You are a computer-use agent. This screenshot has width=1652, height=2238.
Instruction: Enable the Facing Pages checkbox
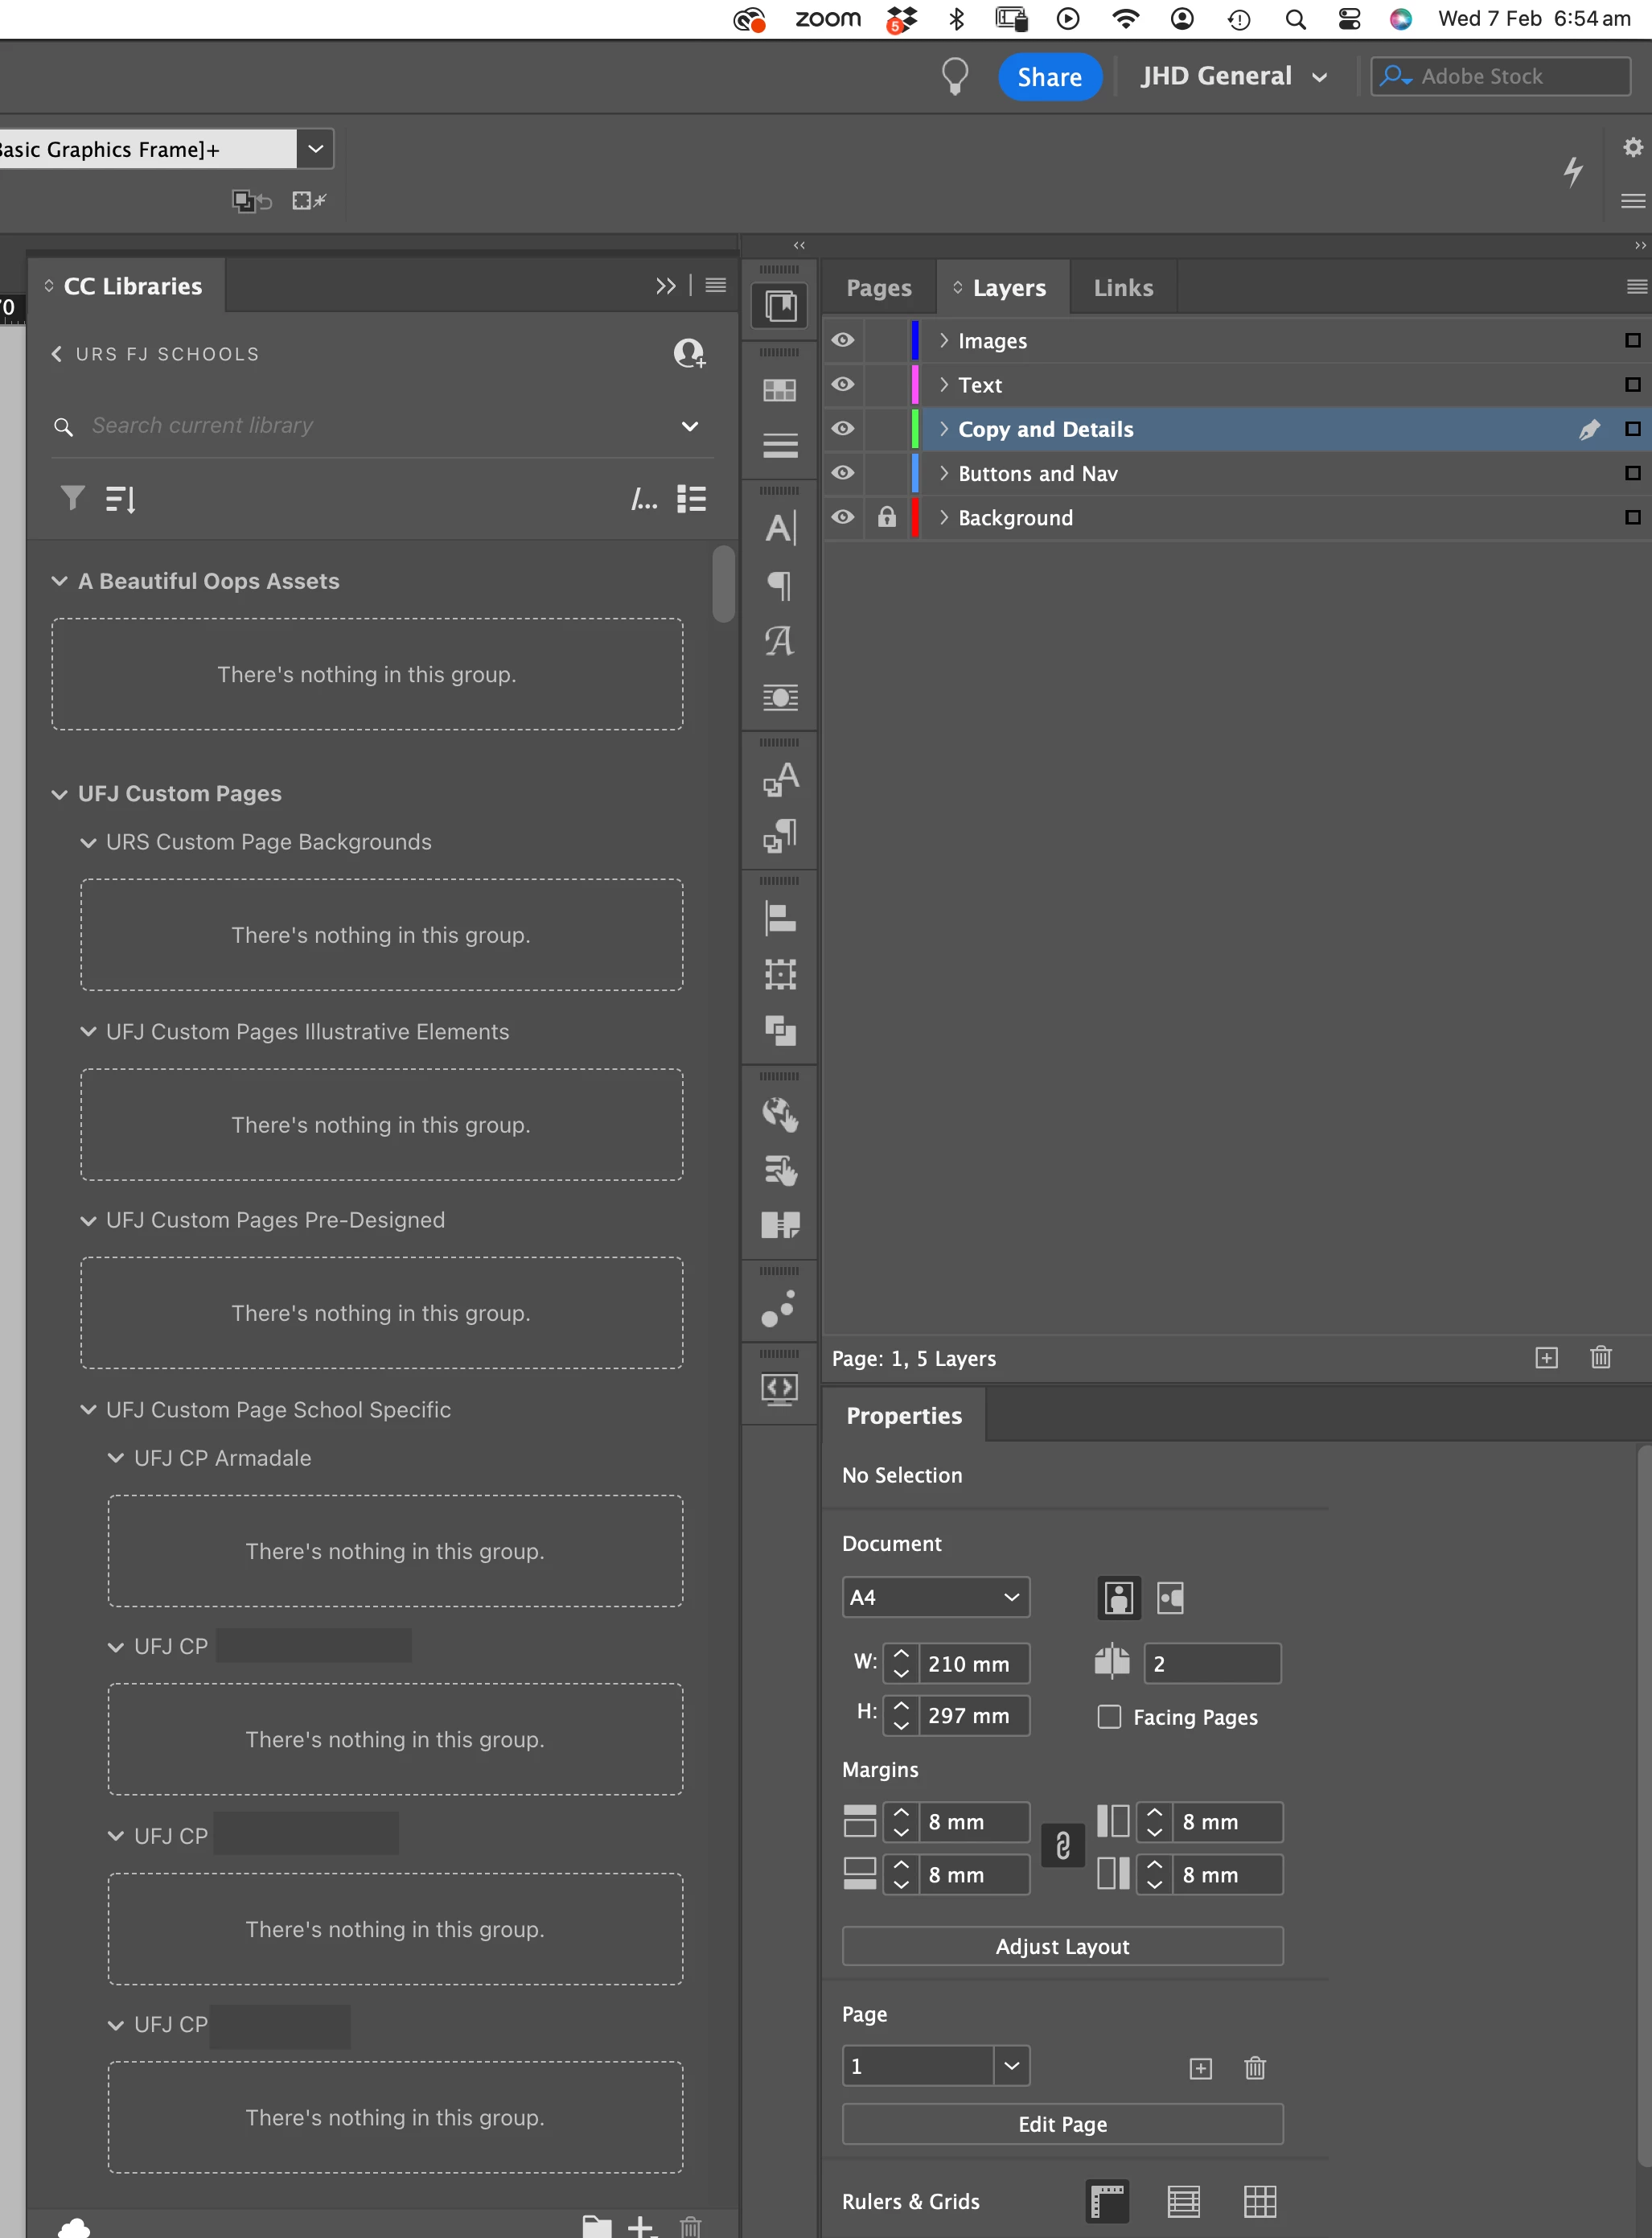pos(1109,1716)
